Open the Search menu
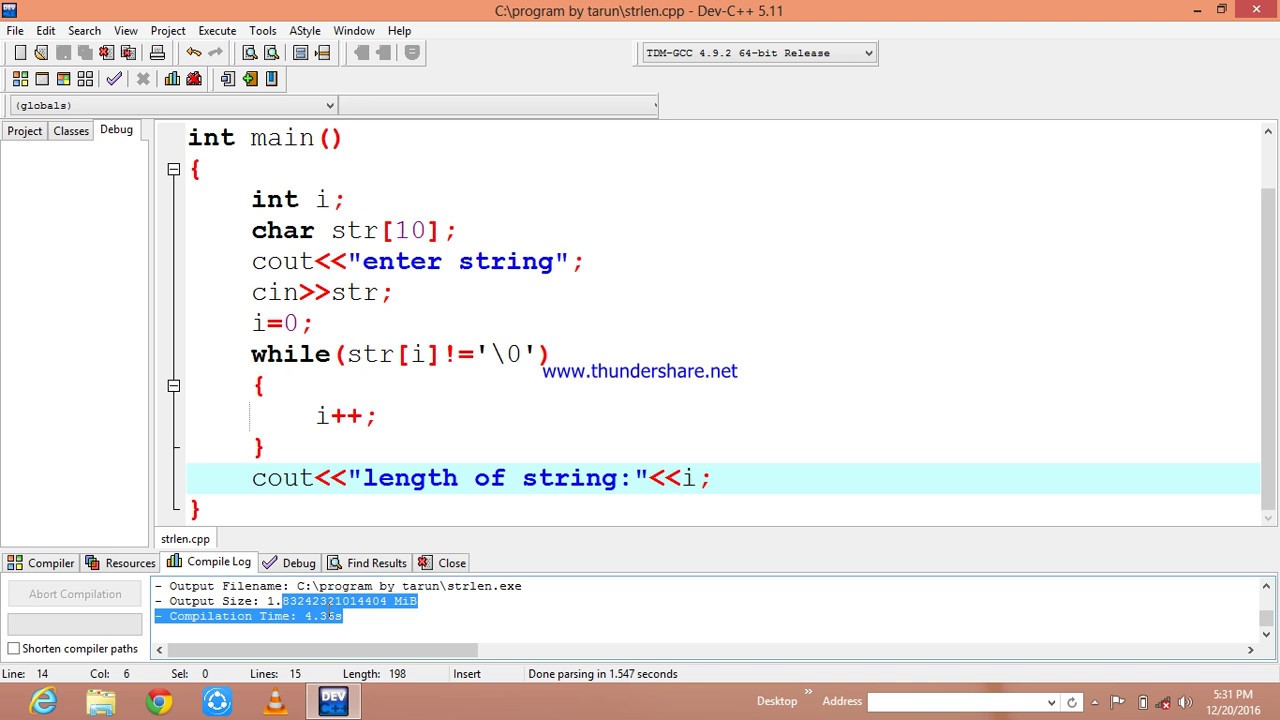 [x=84, y=31]
